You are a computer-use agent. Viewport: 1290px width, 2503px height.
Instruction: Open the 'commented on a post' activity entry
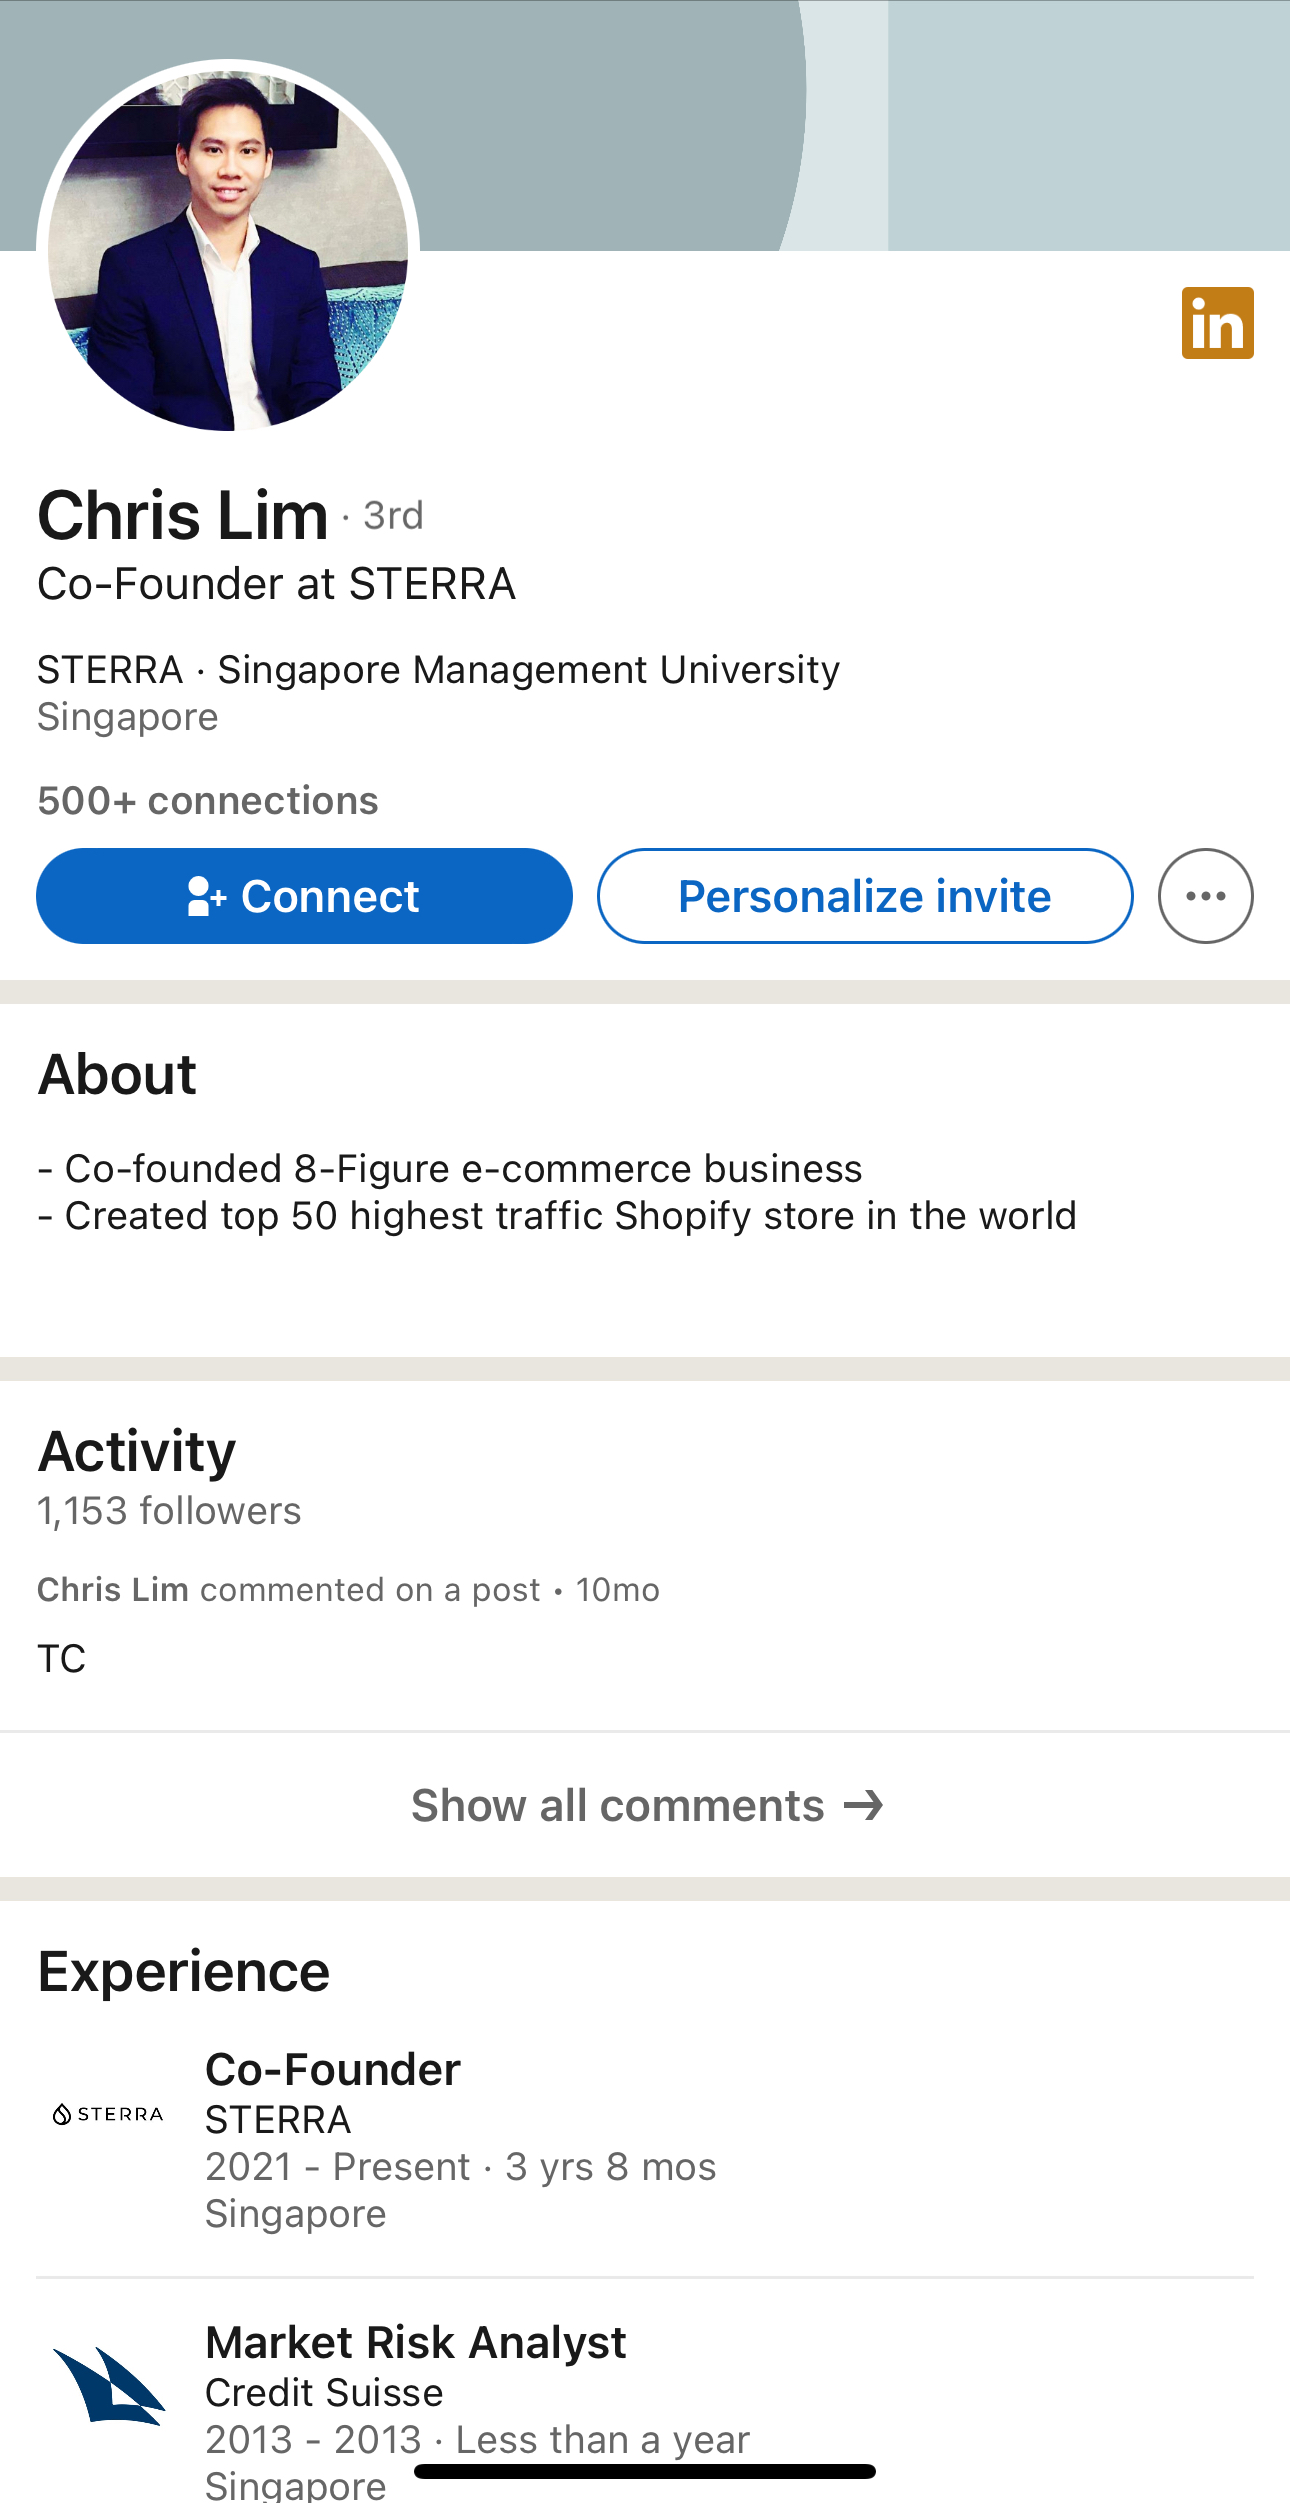click(x=348, y=1590)
